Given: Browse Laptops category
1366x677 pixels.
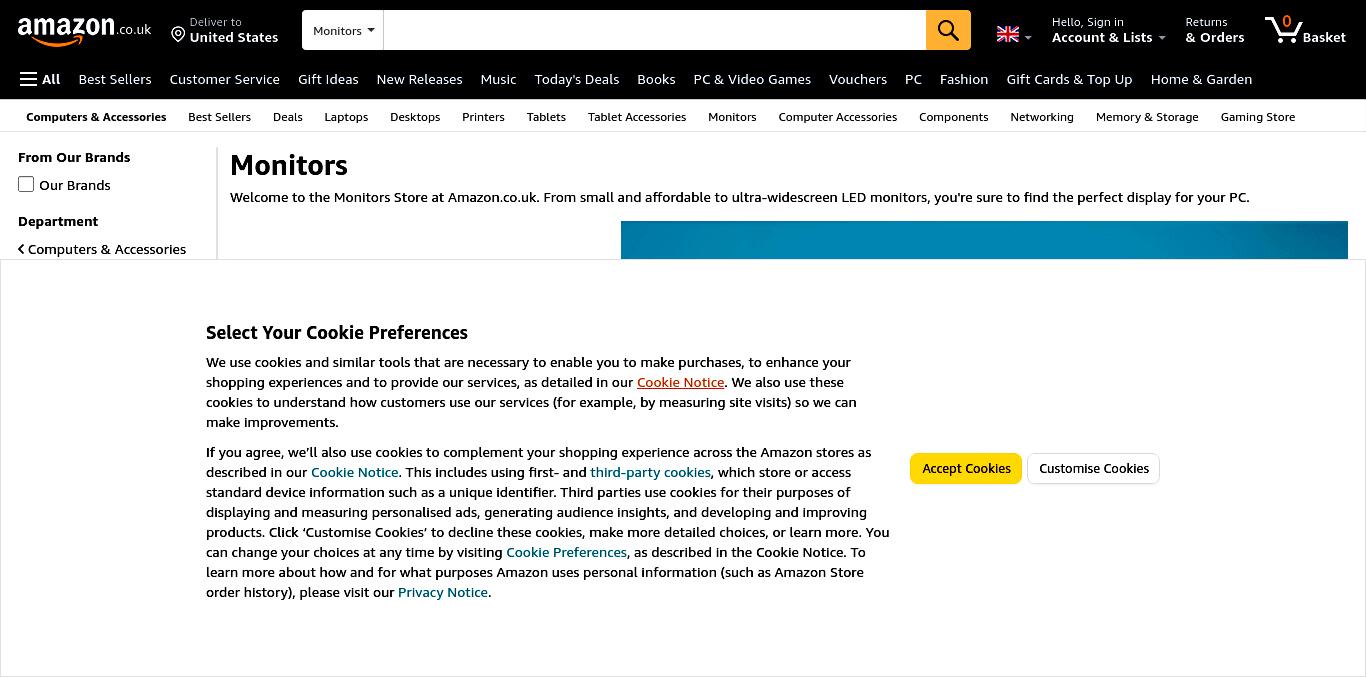Looking at the screenshot, I should pyautogui.click(x=346, y=117).
